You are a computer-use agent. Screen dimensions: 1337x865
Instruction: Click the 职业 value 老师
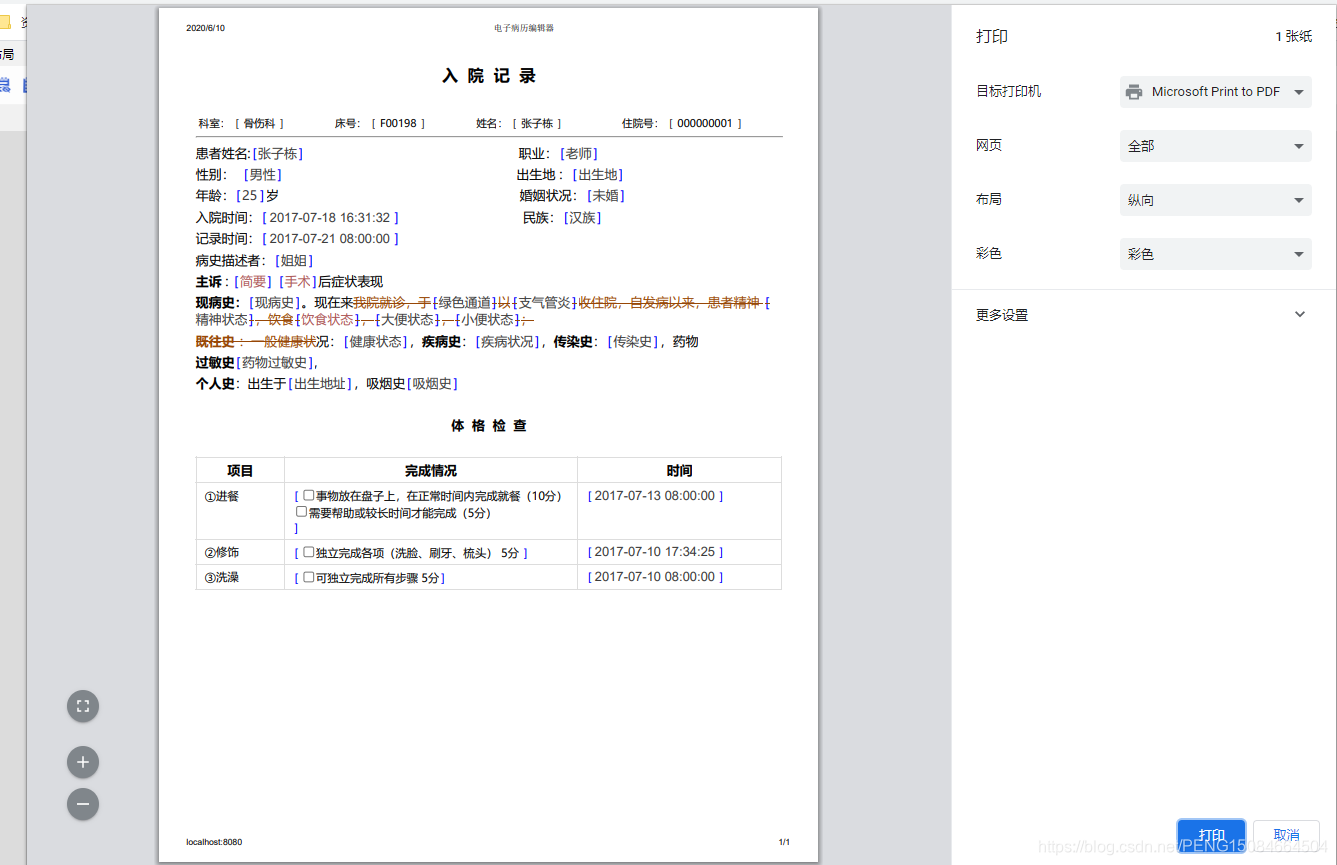click(579, 154)
